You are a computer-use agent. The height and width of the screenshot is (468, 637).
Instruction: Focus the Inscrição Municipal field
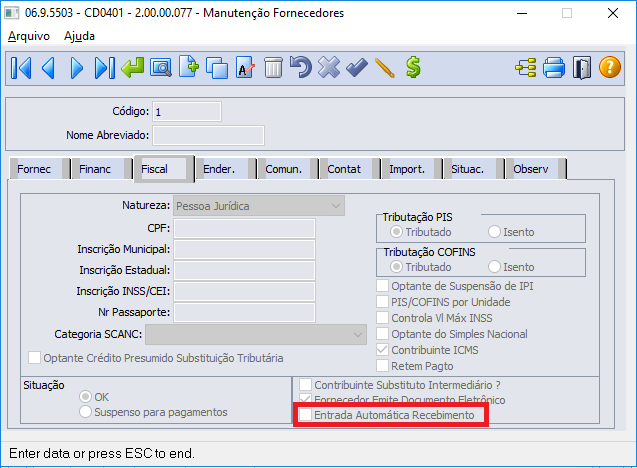pyautogui.click(x=245, y=250)
